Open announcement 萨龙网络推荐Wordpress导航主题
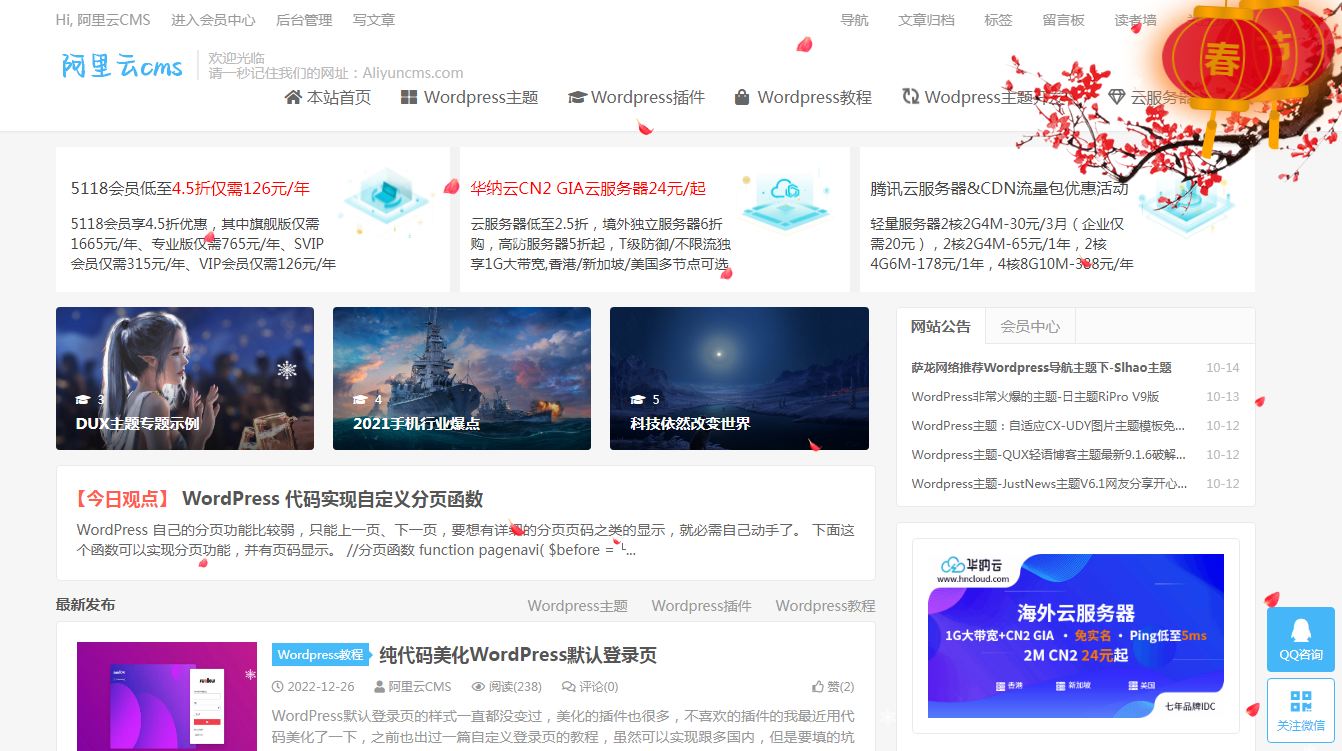 [1041, 368]
